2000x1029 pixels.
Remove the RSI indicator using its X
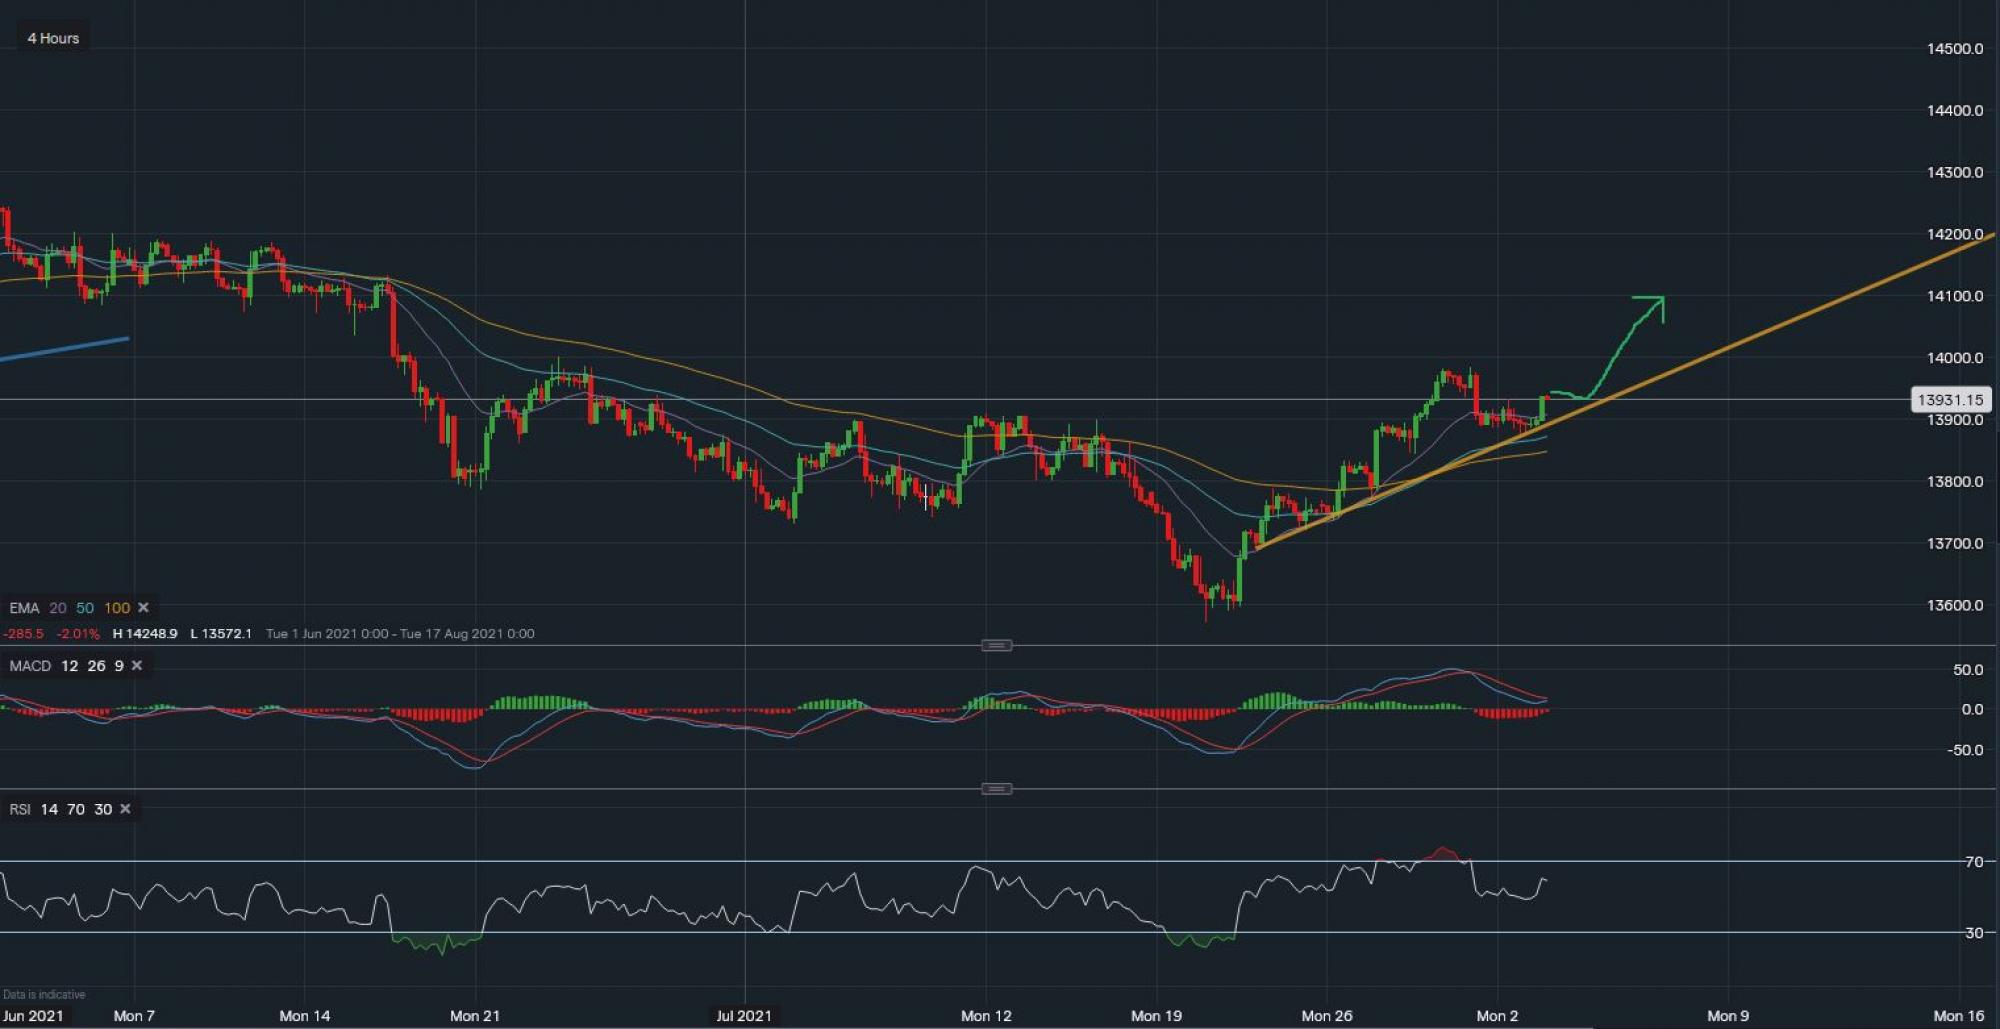pyautogui.click(x=125, y=809)
